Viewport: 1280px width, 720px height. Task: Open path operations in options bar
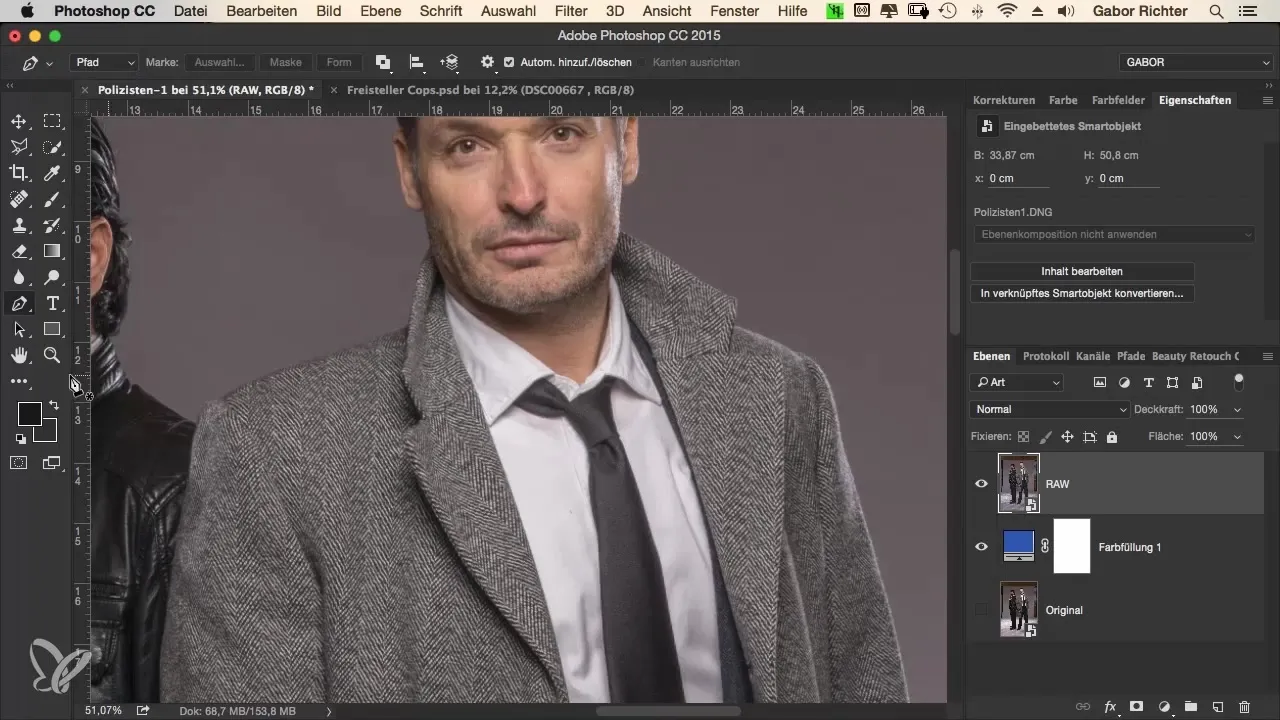[x=382, y=62]
